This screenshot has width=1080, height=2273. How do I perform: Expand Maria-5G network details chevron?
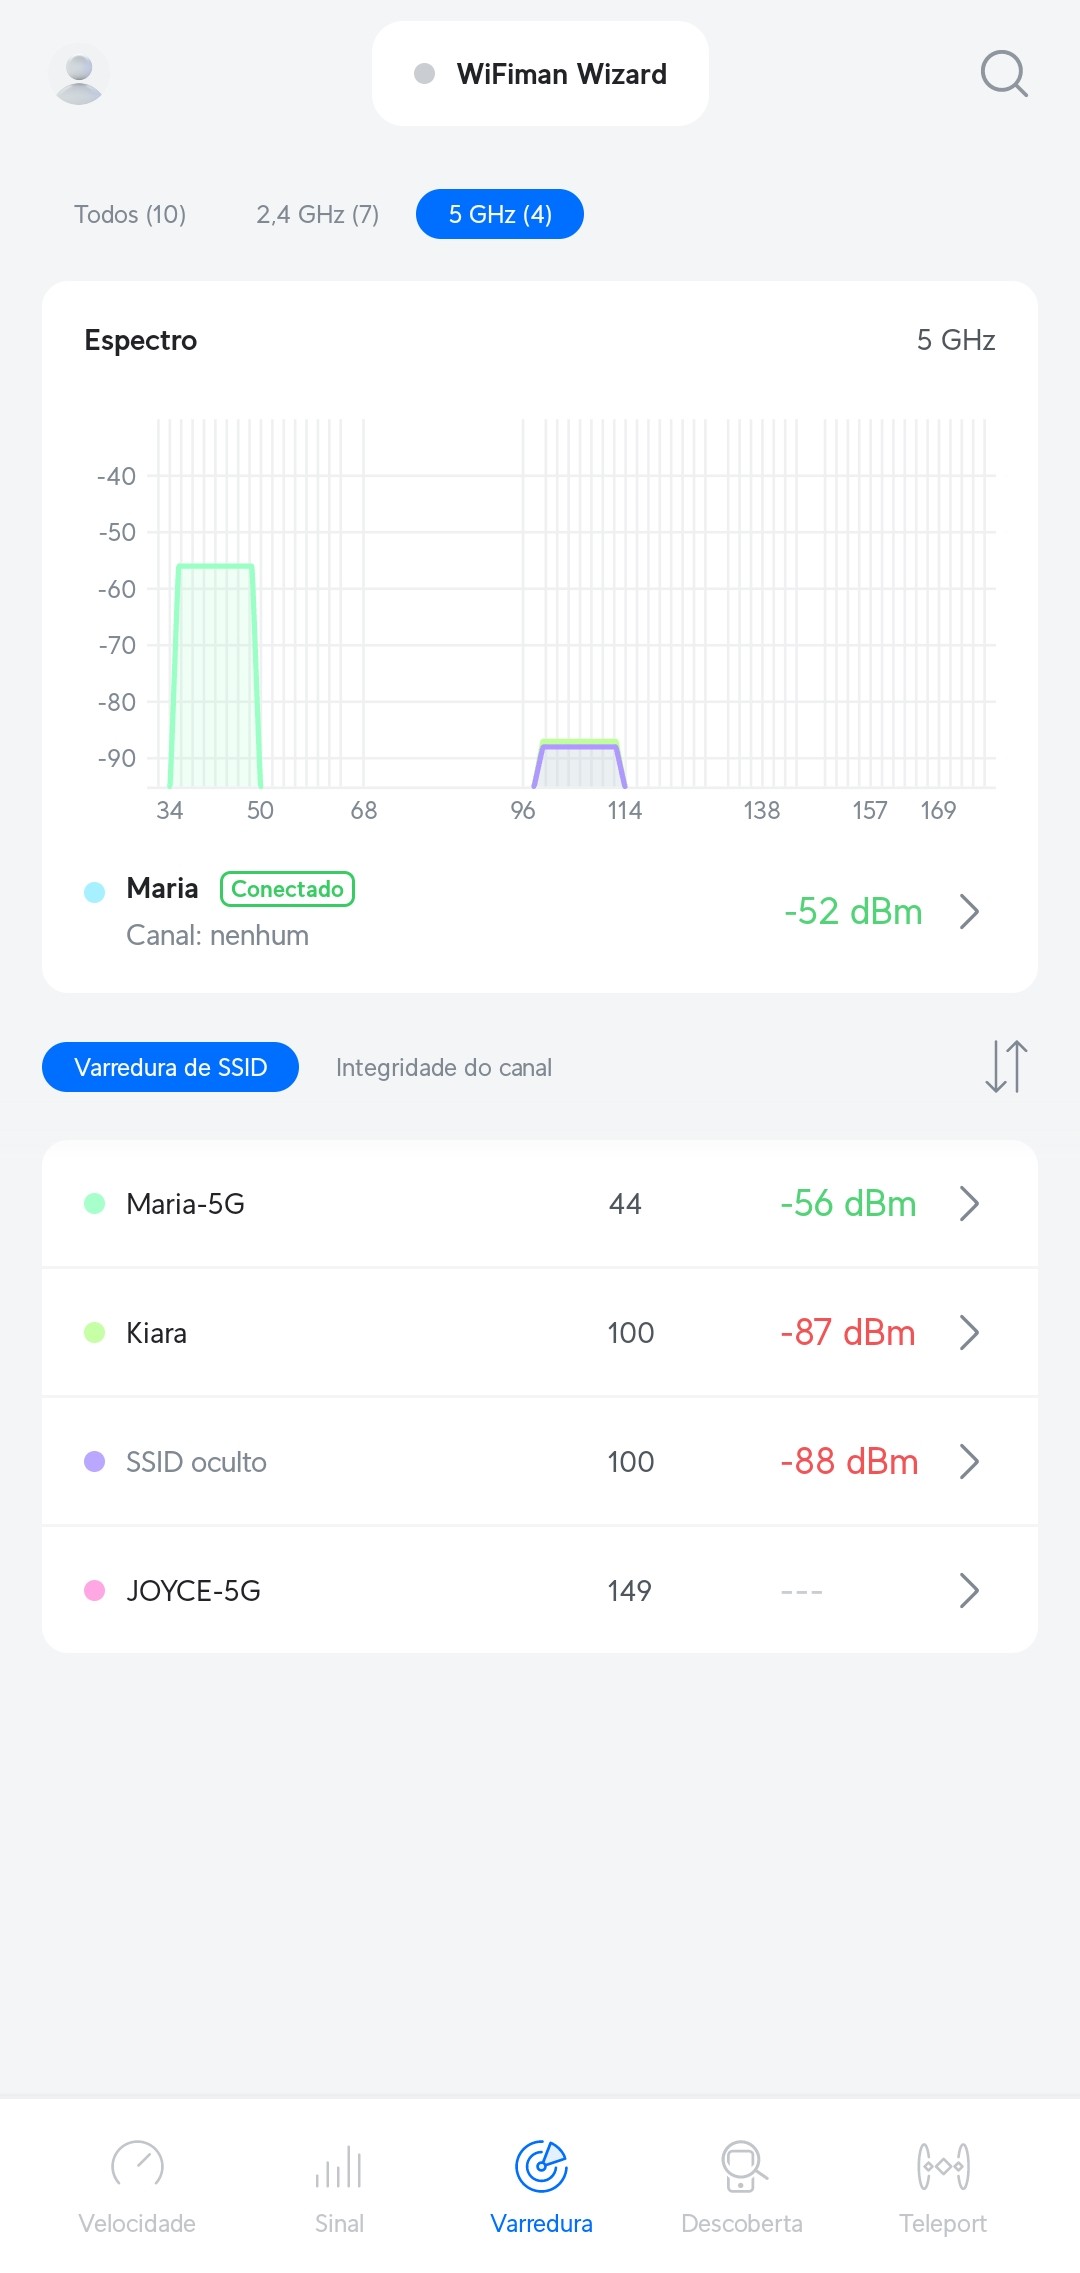click(x=968, y=1203)
